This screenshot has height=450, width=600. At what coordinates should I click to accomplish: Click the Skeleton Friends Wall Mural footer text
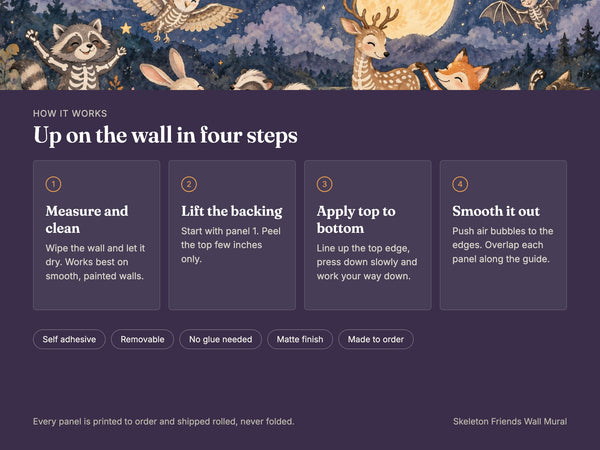510,422
